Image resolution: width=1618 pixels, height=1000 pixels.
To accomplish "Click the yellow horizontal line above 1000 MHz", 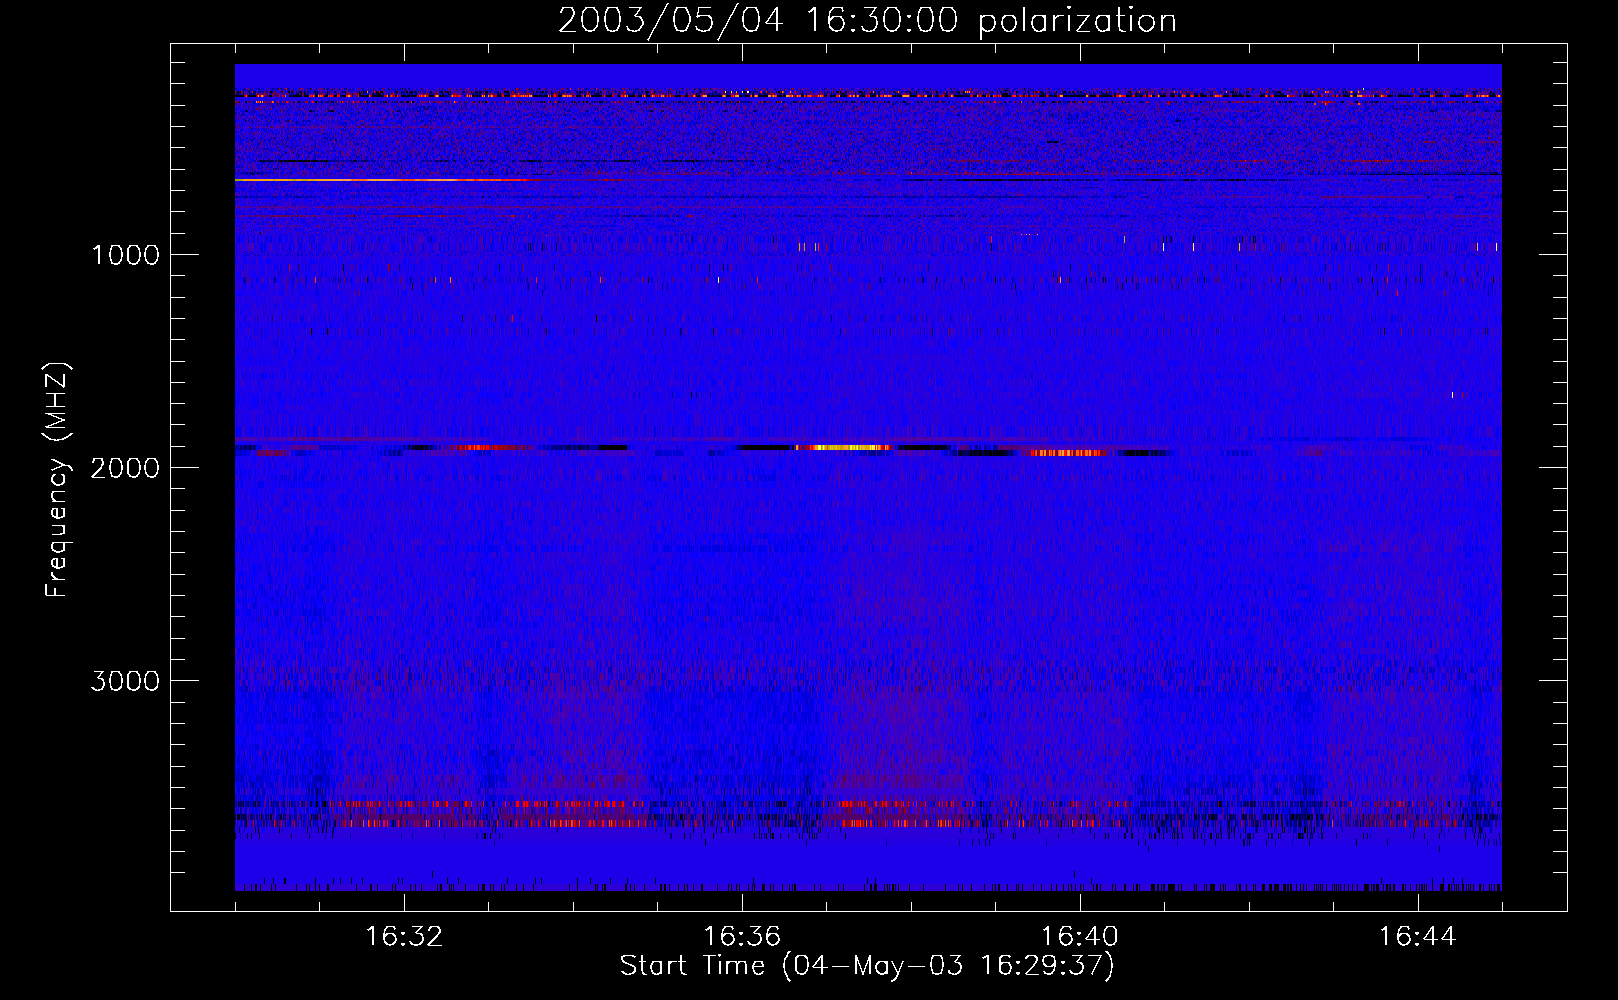I will pyautogui.click(x=380, y=180).
